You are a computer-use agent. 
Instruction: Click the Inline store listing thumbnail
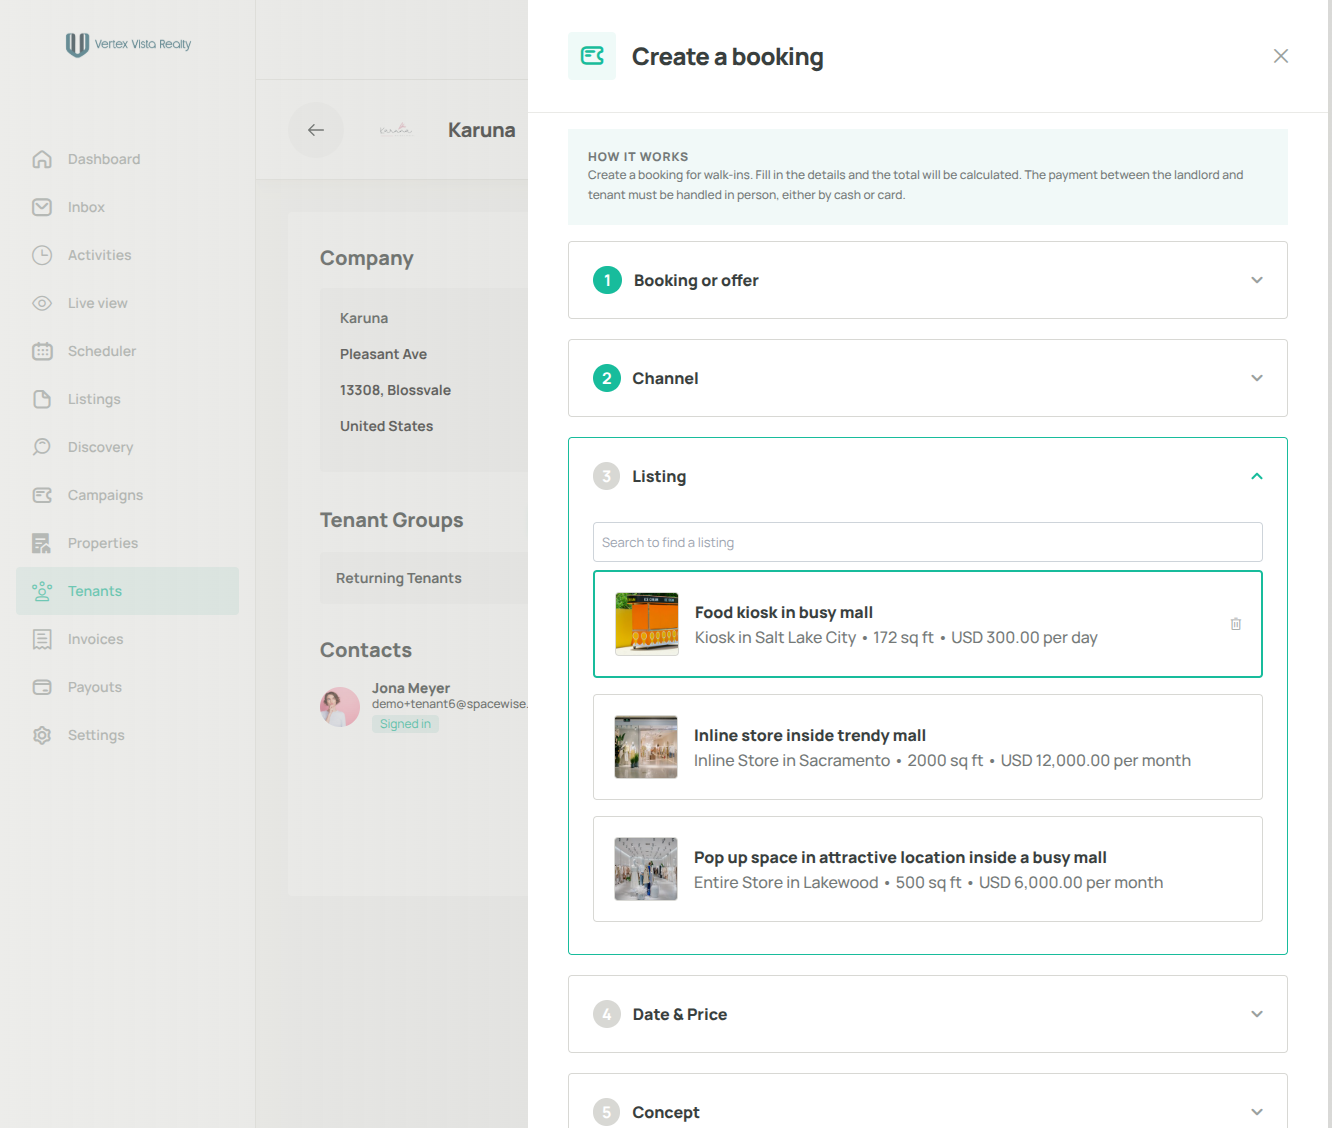[646, 747]
